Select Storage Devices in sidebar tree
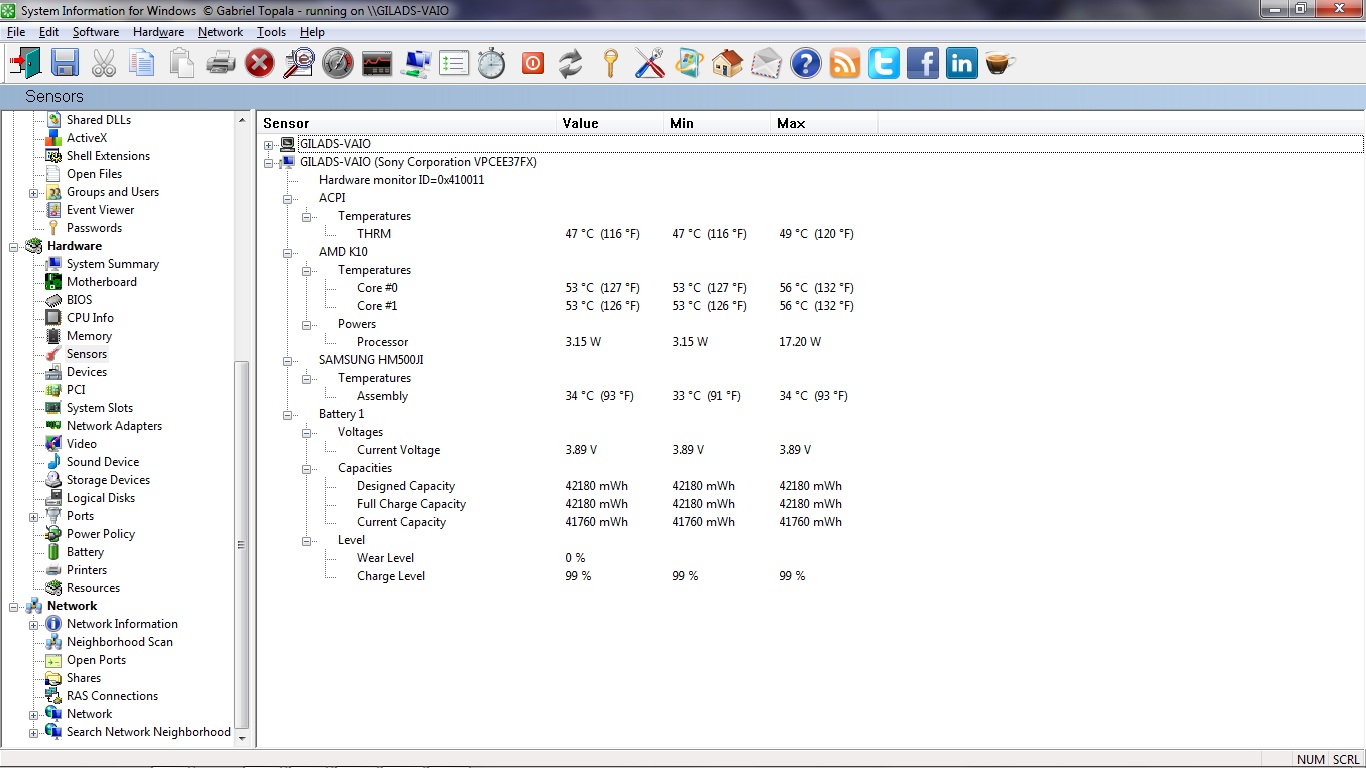 pyautogui.click(x=108, y=480)
